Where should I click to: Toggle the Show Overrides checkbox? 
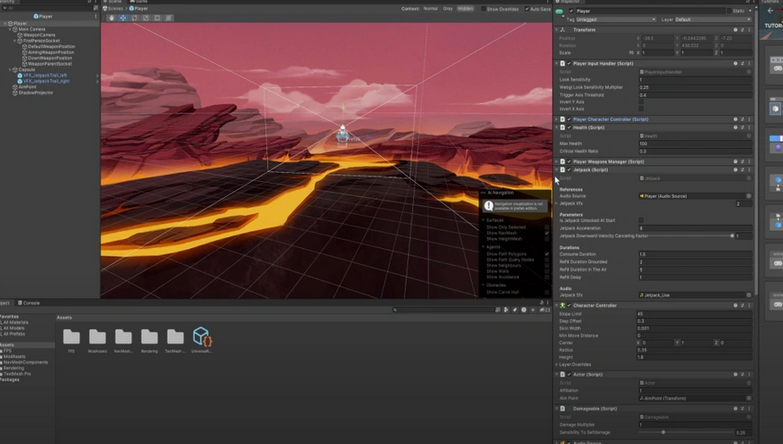tap(482, 9)
